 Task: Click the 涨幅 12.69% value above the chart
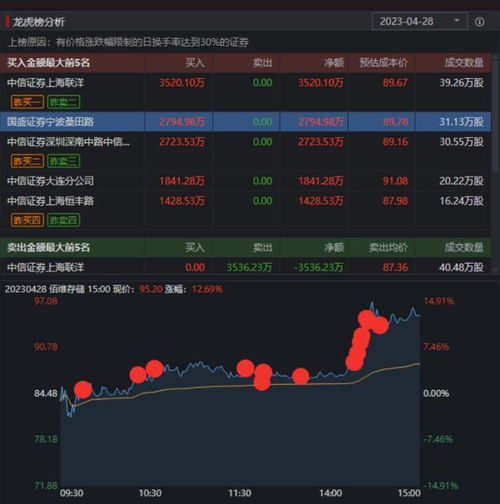pyautogui.click(x=207, y=289)
